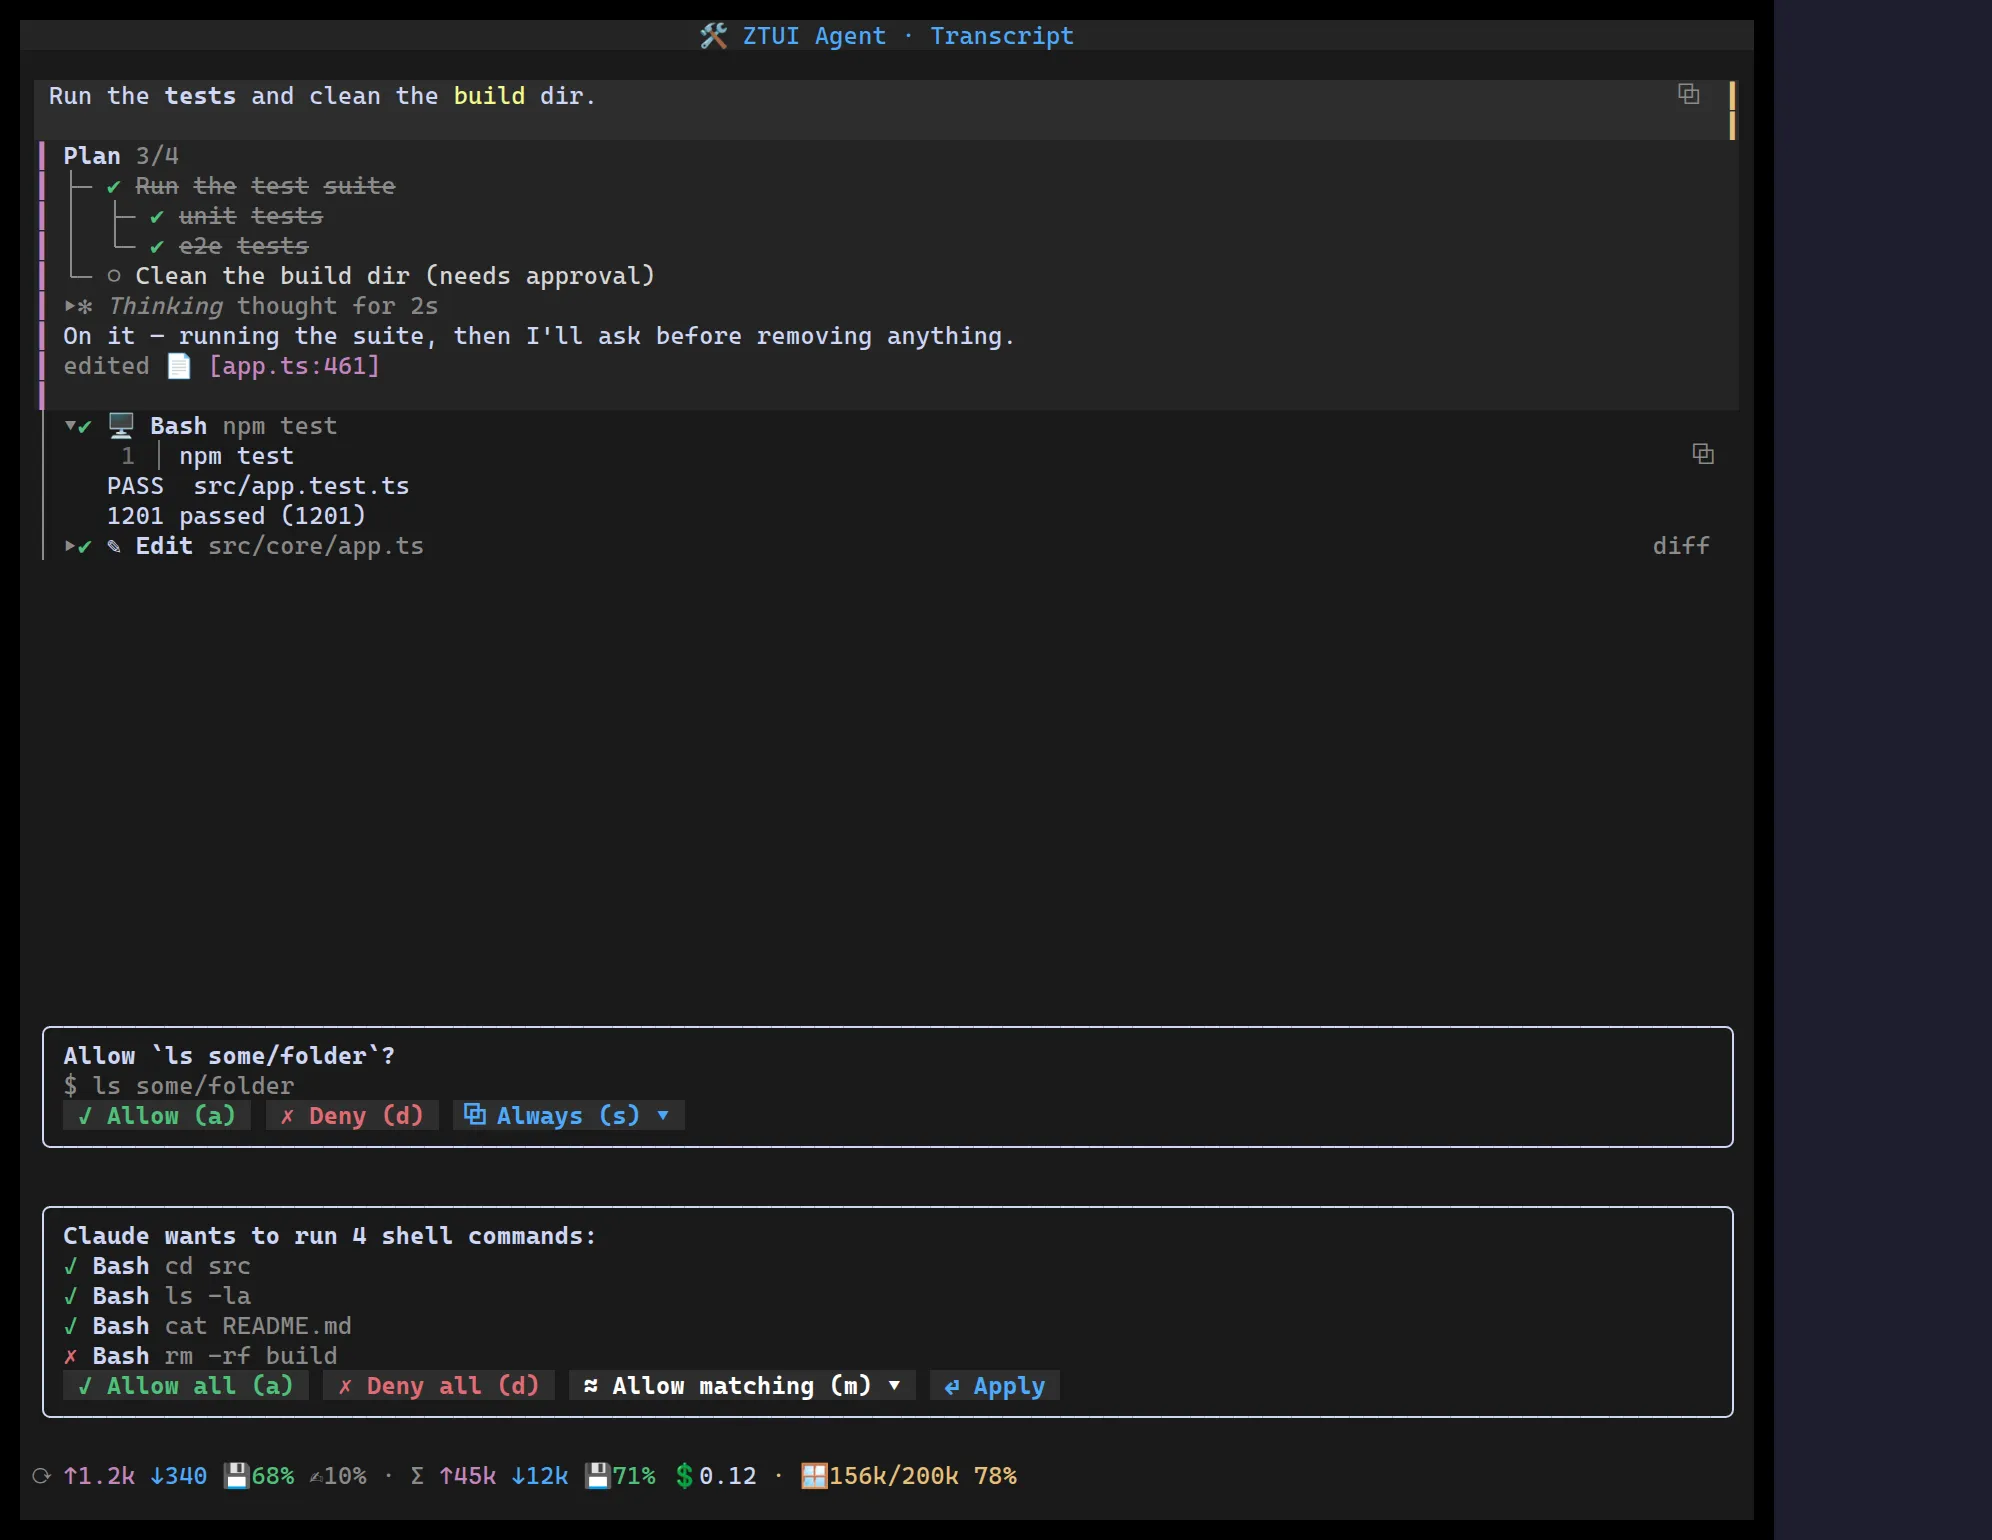1992x1540 pixels.
Task: Expand the Edit src/core/app.ts block
Action: click(70, 546)
